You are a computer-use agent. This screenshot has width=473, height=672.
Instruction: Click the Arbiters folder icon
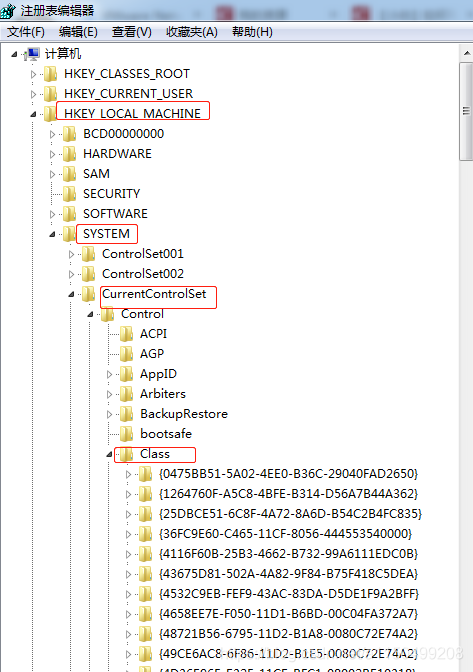click(126, 394)
